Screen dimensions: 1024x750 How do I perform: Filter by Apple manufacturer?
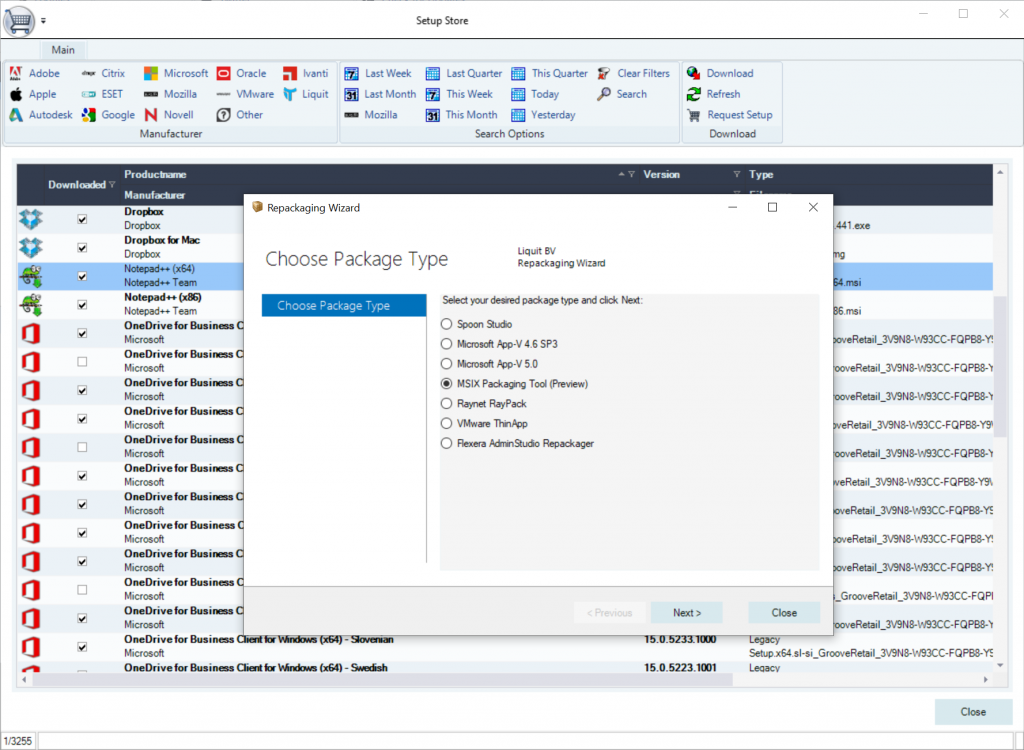pos(33,94)
